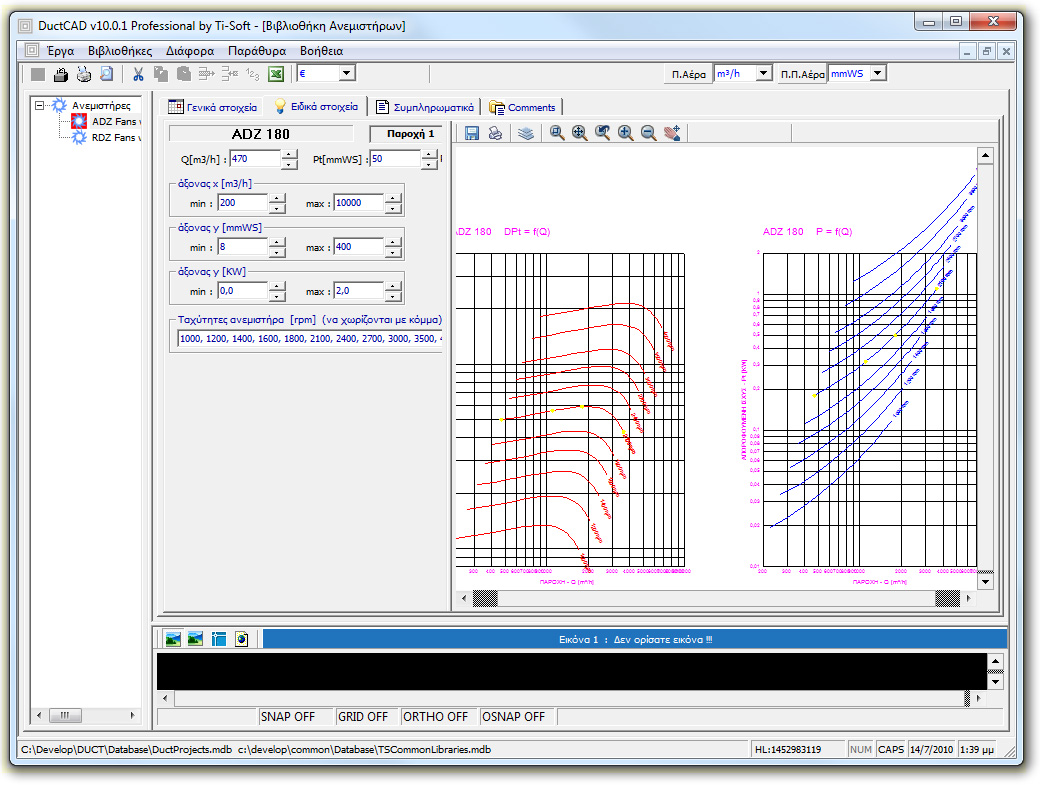Click the save icon above the fan curves
This screenshot has height=785, width=1040.
(471, 133)
